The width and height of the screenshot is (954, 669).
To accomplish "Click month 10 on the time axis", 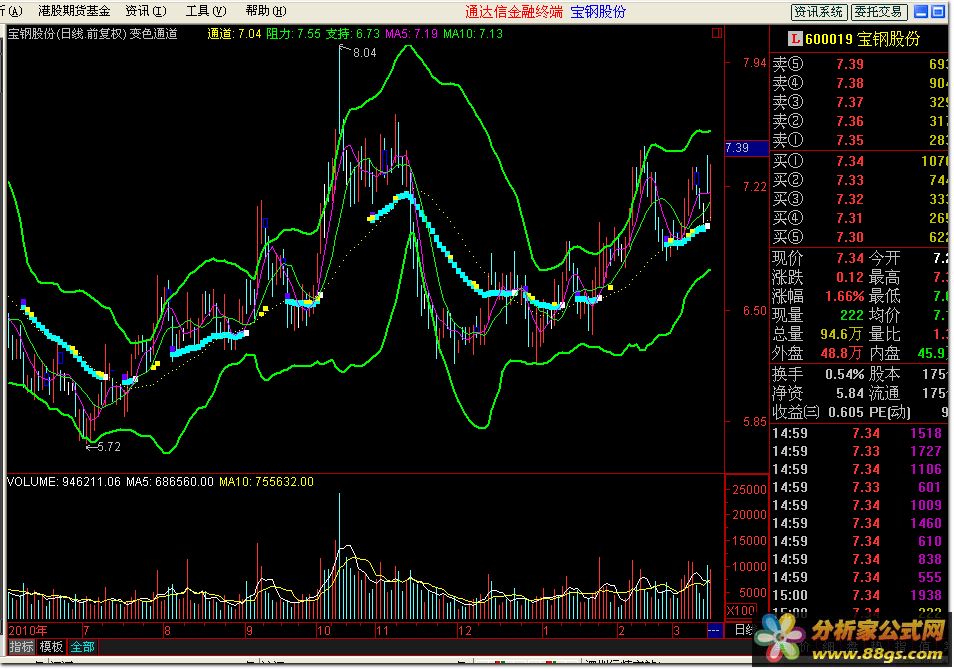I will click(x=323, y=631).
